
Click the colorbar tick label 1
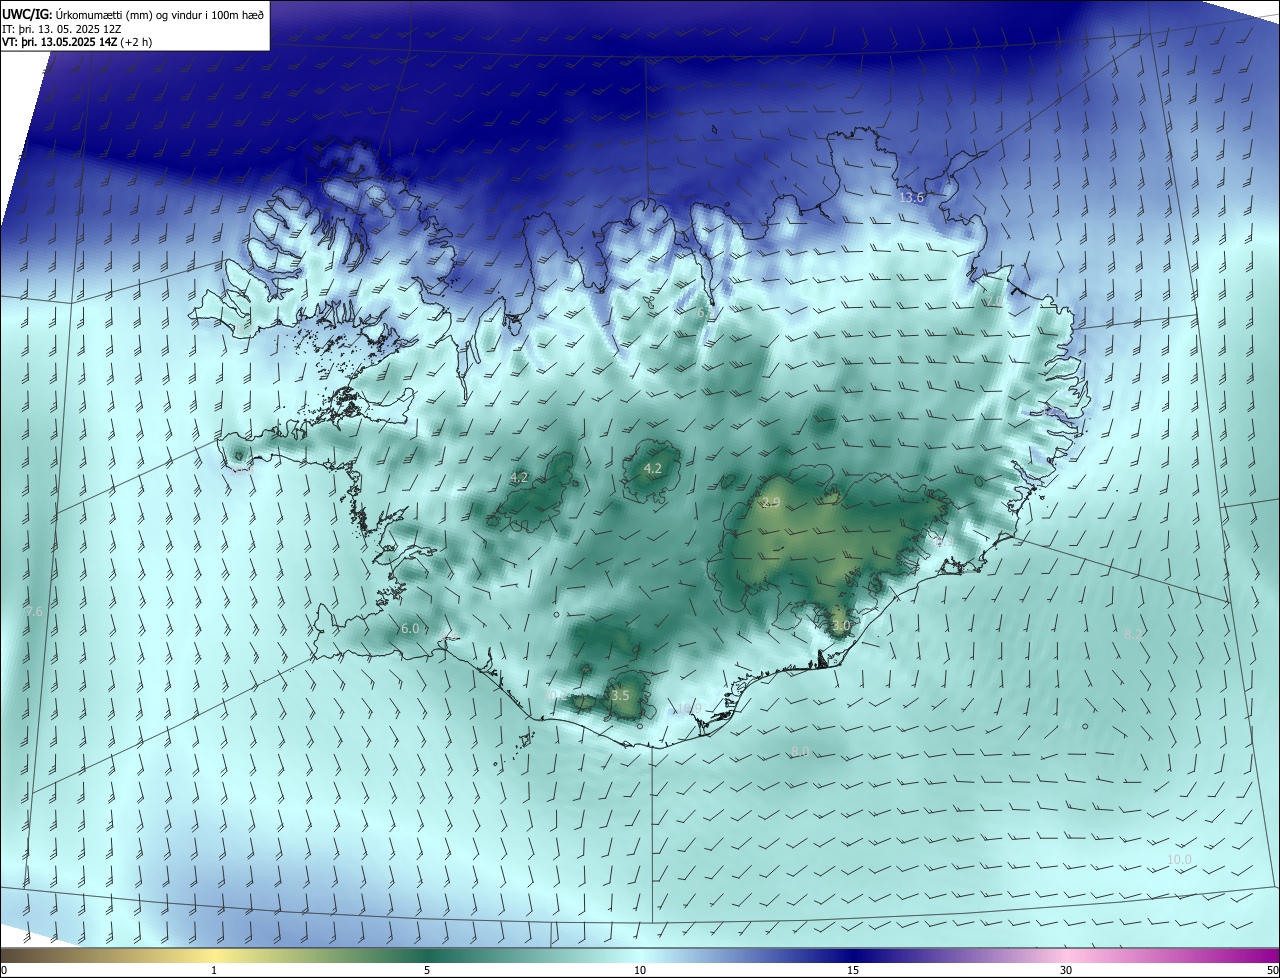click(214, 970)
